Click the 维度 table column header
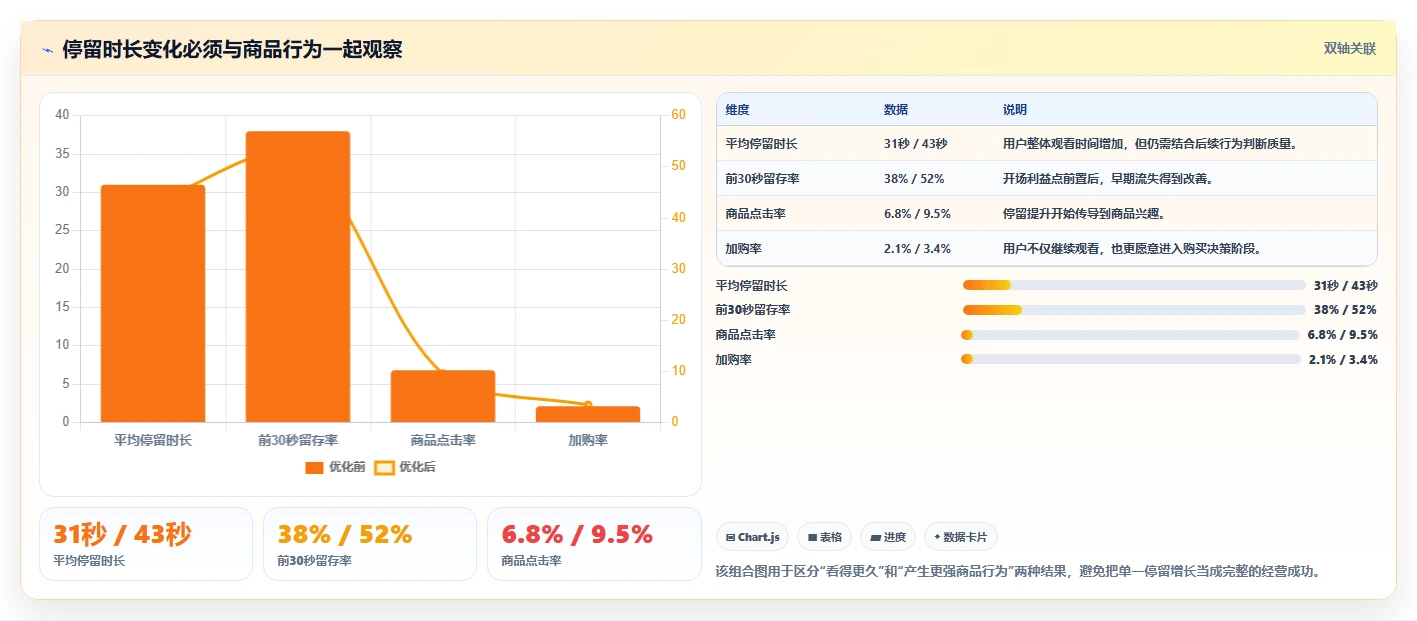1417x621 pixels. pos(738,110)
